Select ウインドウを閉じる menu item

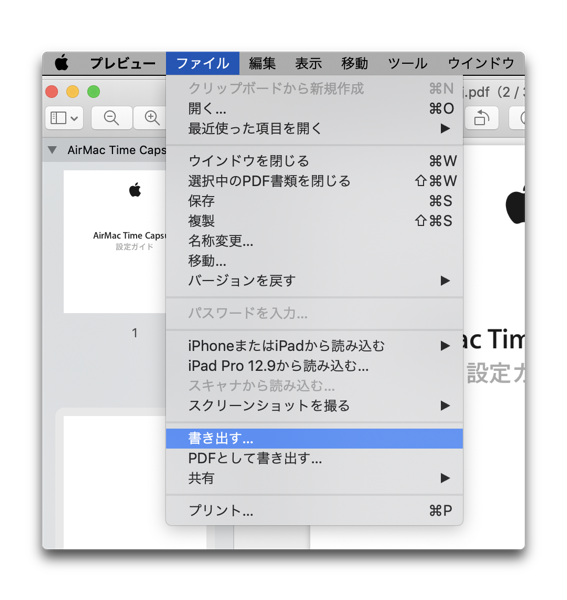(314, 161)
